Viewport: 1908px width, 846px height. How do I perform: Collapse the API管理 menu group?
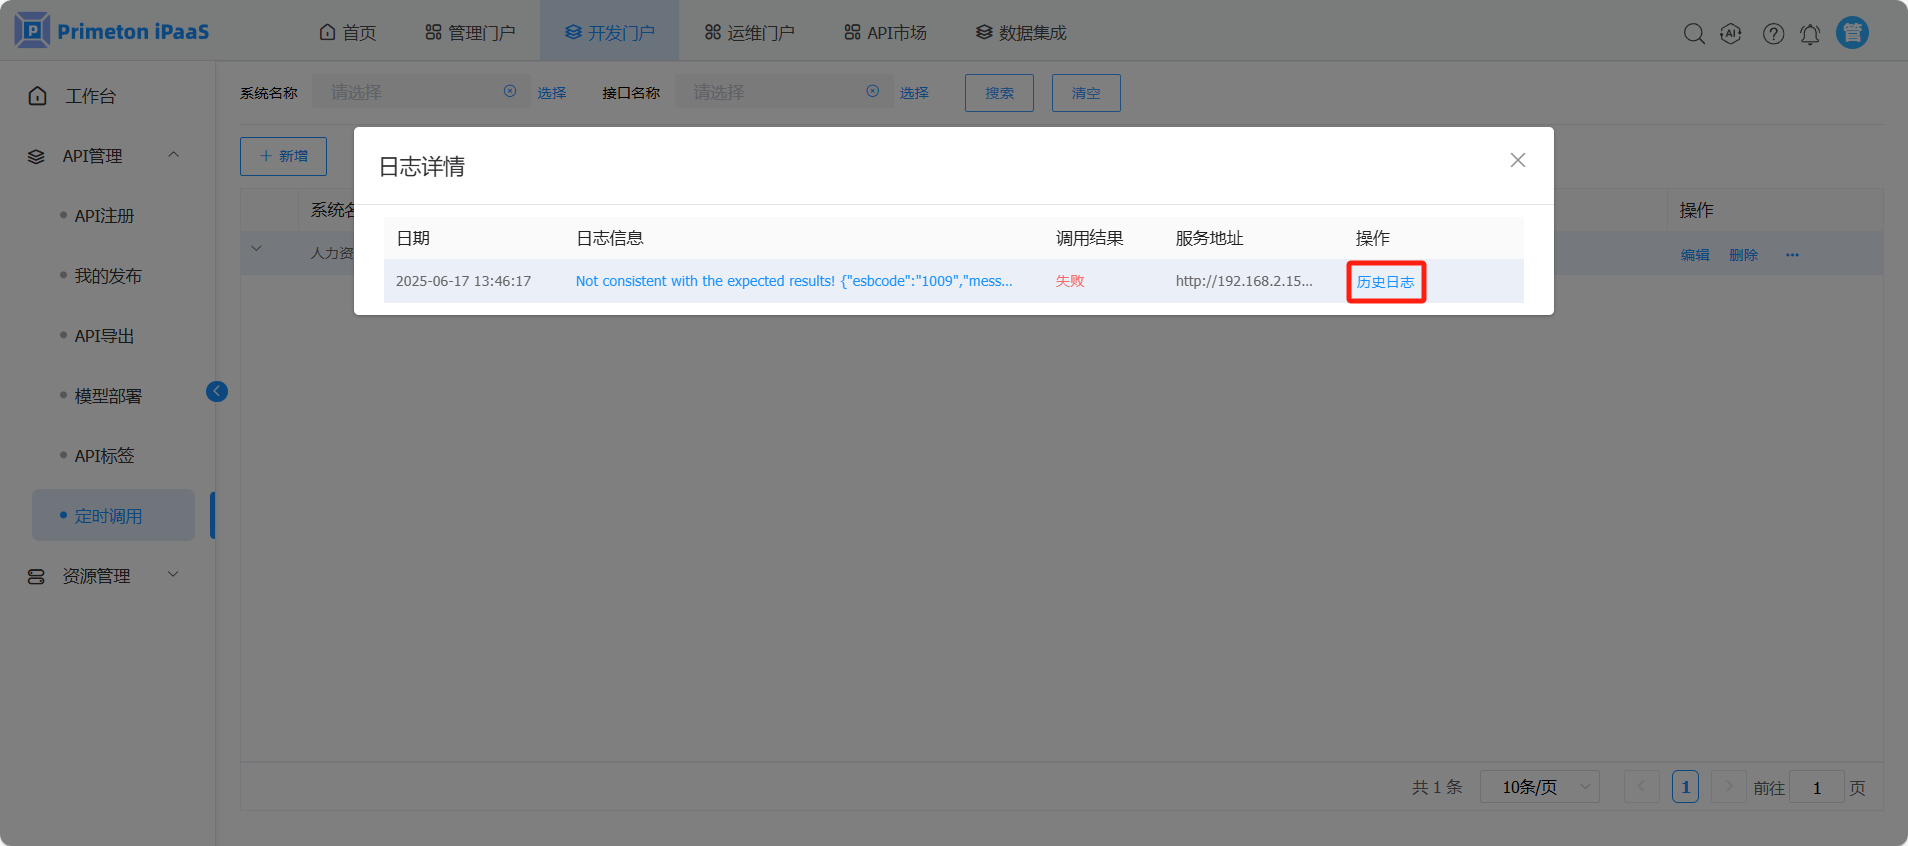[x=173, y=155]
